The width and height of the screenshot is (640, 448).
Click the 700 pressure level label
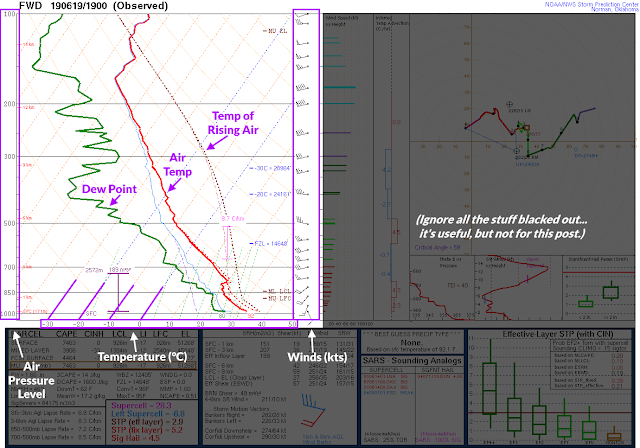coord(9,267)
